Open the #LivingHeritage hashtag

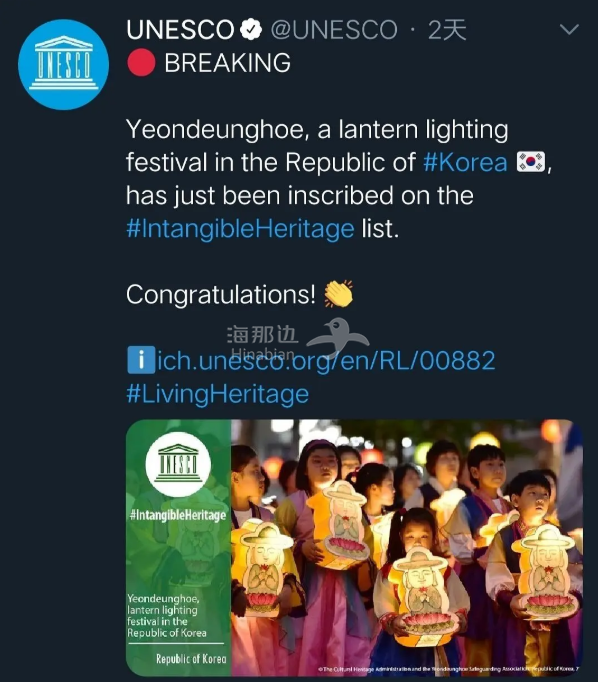pyautogui.click(x=217, y=394)
